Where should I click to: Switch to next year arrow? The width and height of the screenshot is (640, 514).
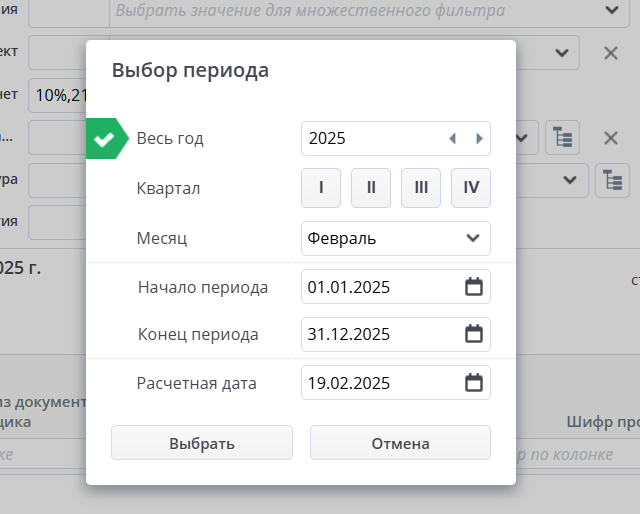click(x=479, y=139)
